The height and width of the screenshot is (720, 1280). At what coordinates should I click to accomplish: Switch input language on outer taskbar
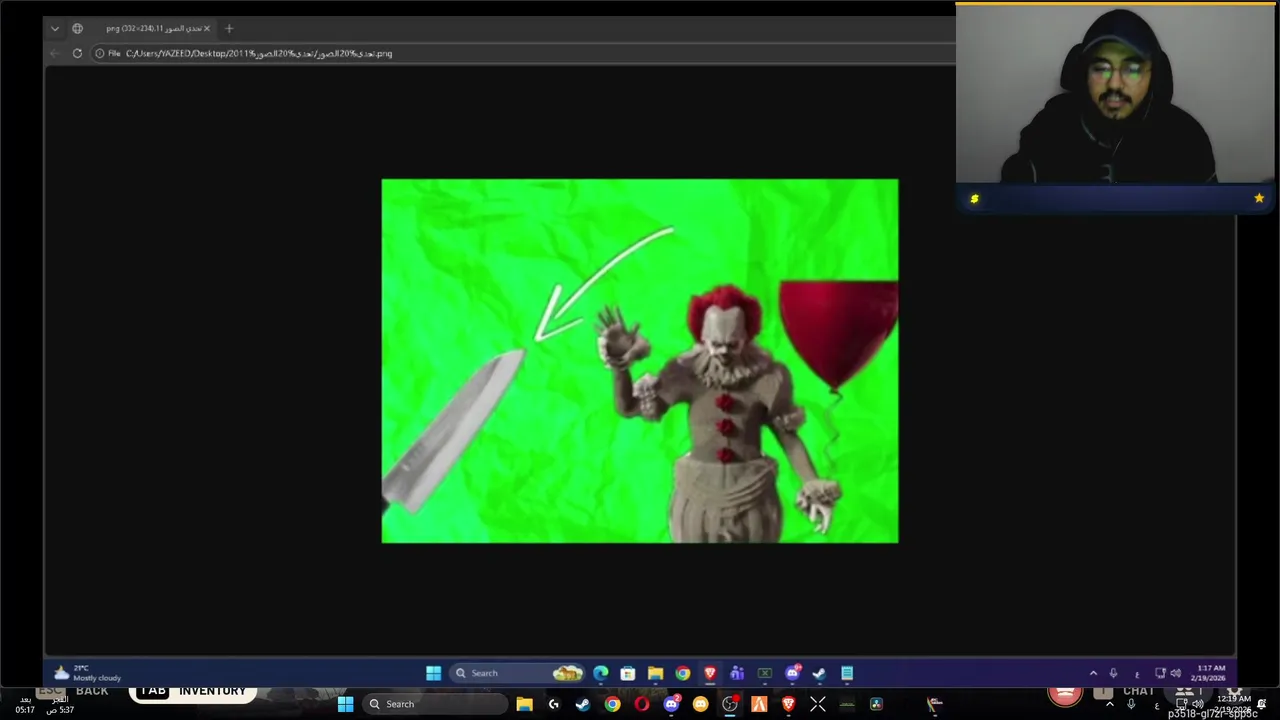click(1157, 704)
